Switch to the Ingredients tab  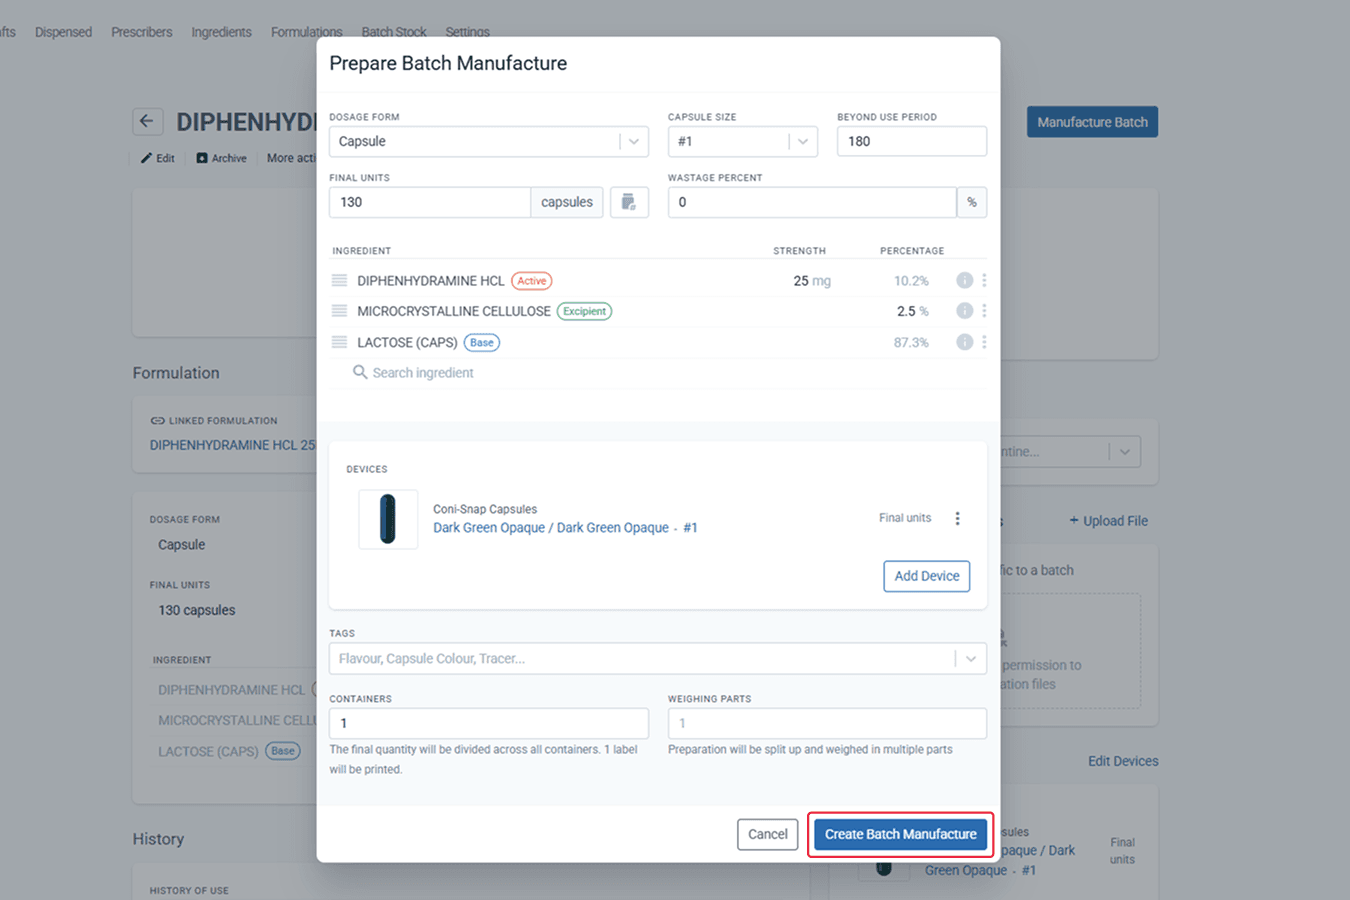[221, 32]
